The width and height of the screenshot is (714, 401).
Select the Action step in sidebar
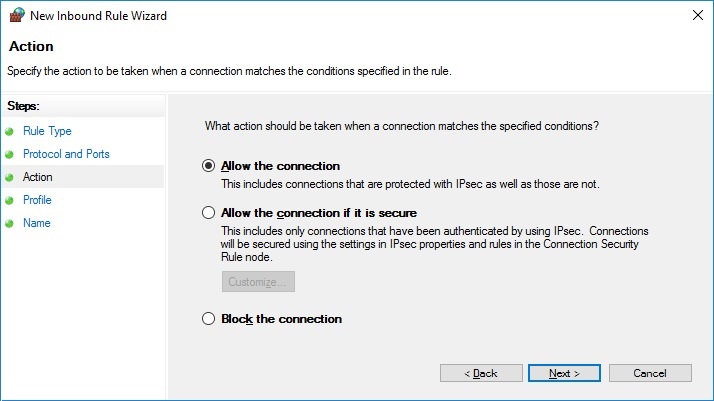point(38,177)
